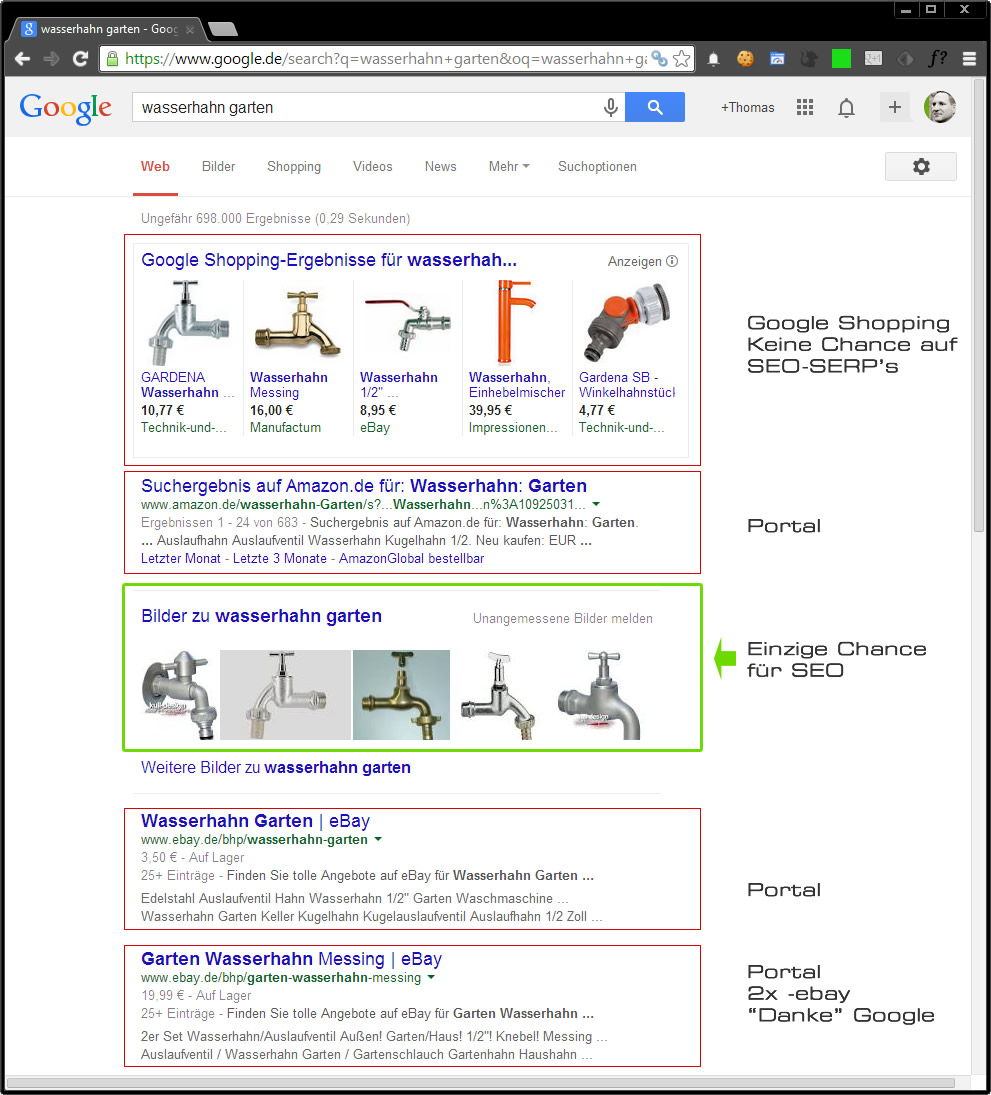991x1095 pixels.
Task: Close the wasserhahn garten browser tab
Action: coord(190,29)
